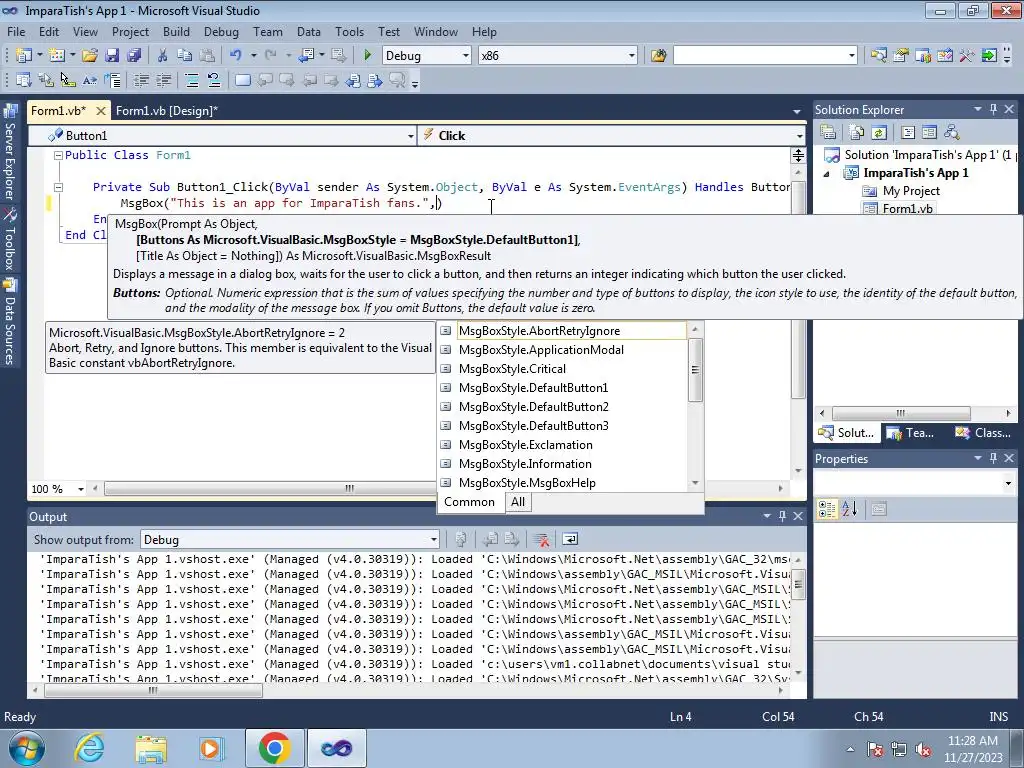The width and height of the screenshot is (1024, 768).
Task: Click the Output pane horizontal scrollbar thumb
Action: (x=152, y=690)
